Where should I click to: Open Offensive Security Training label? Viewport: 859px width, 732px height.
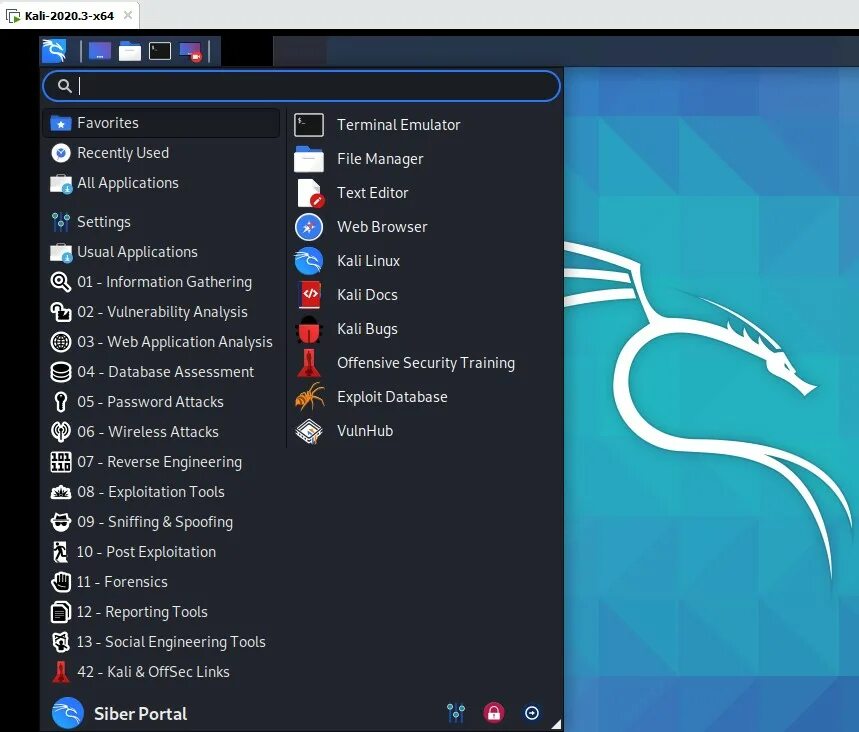[426, 363]
